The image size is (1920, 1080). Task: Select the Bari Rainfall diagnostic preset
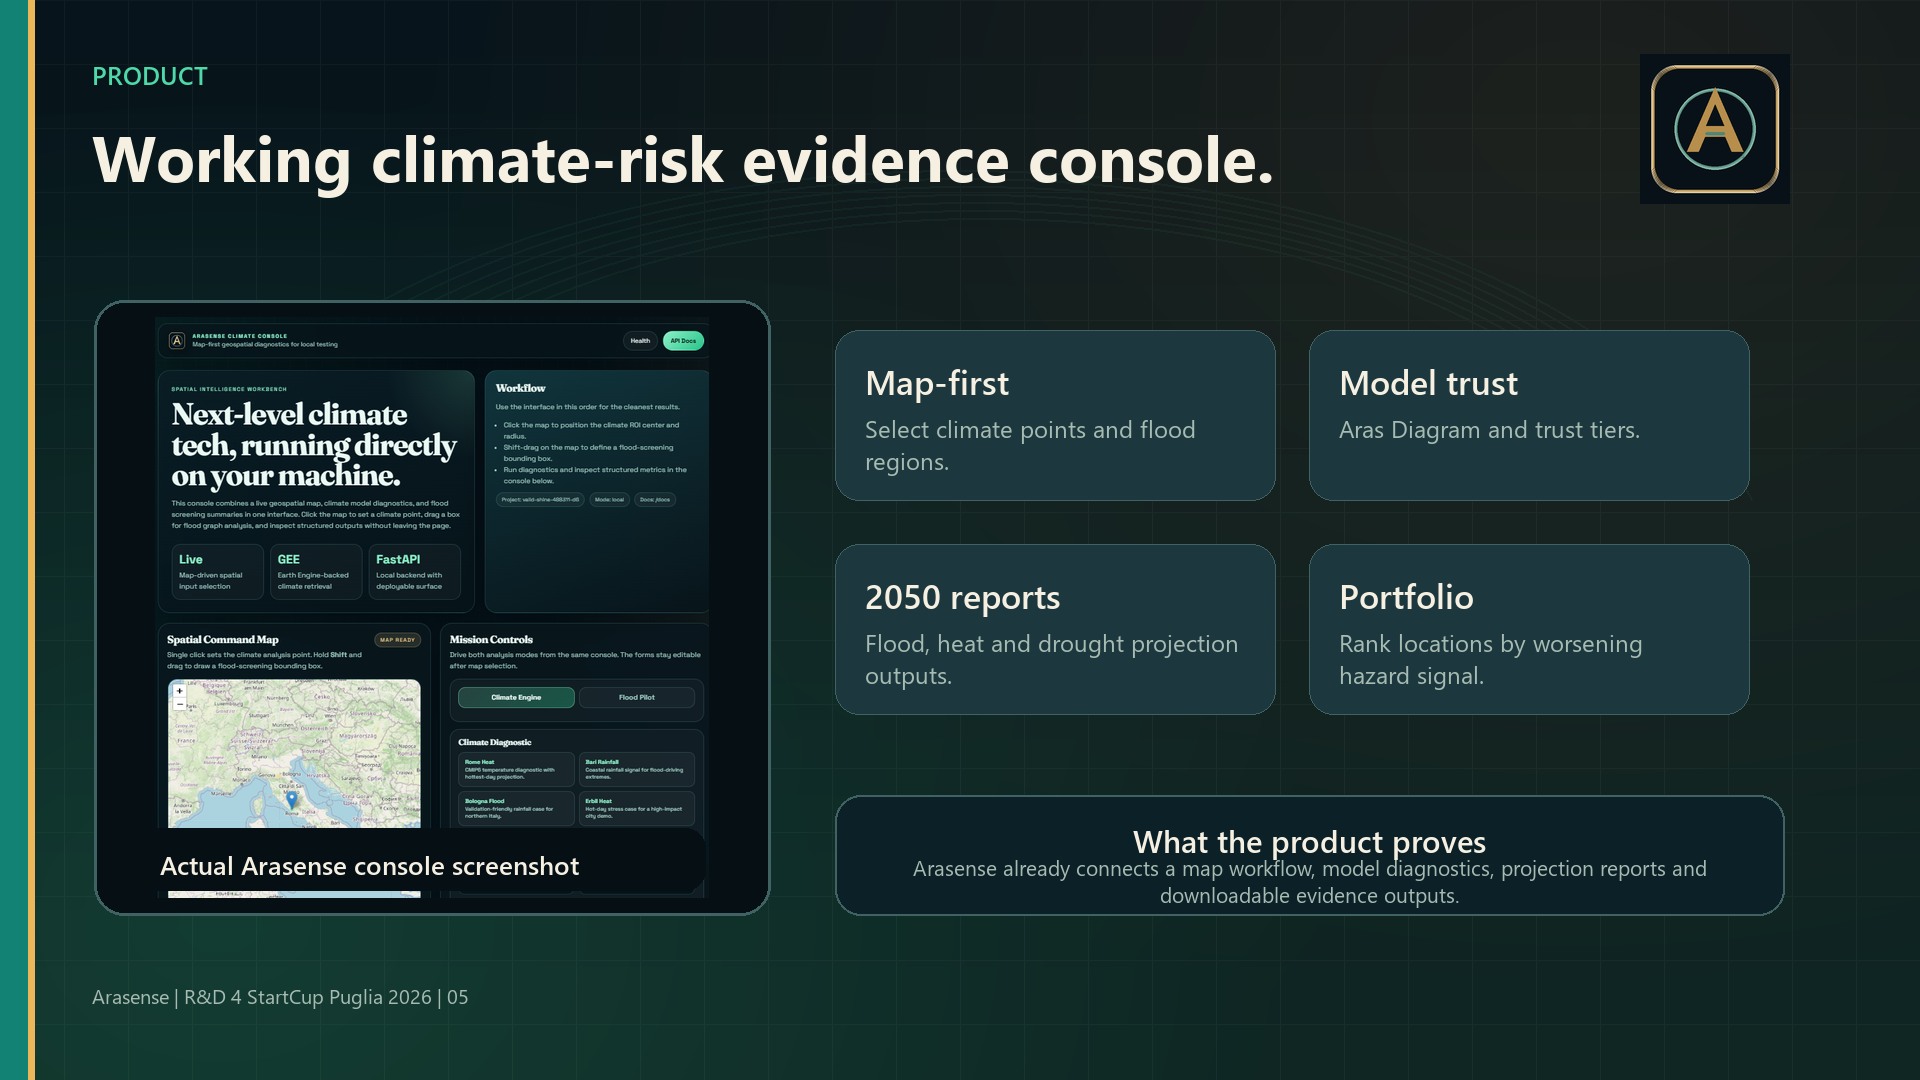(636, 769)
